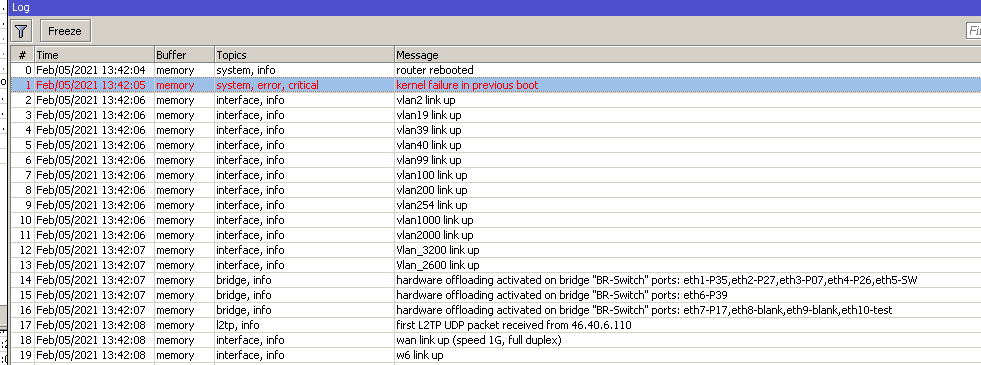Click offloading message listing eth7-P17 ports

point(644,311)
